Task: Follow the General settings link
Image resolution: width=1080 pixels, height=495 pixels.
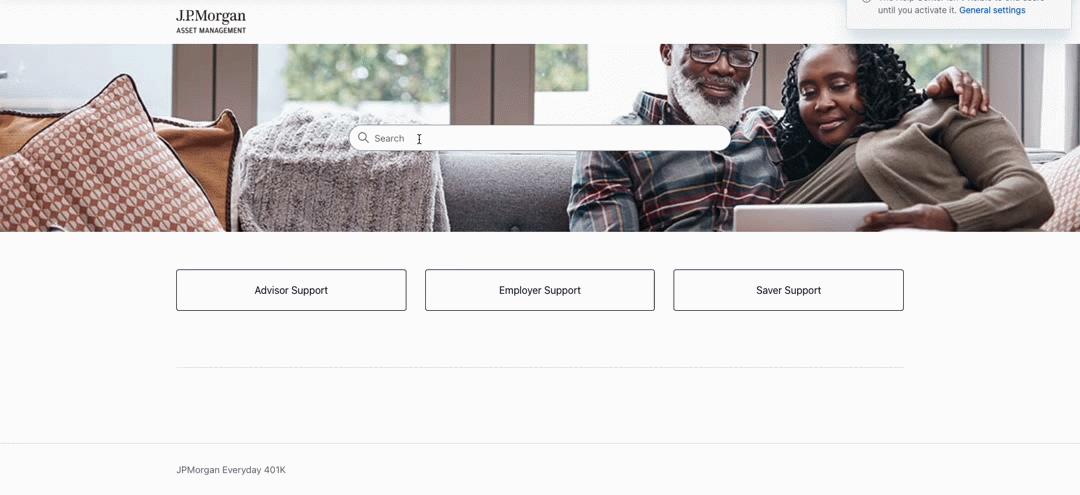Action: (992, 10)
